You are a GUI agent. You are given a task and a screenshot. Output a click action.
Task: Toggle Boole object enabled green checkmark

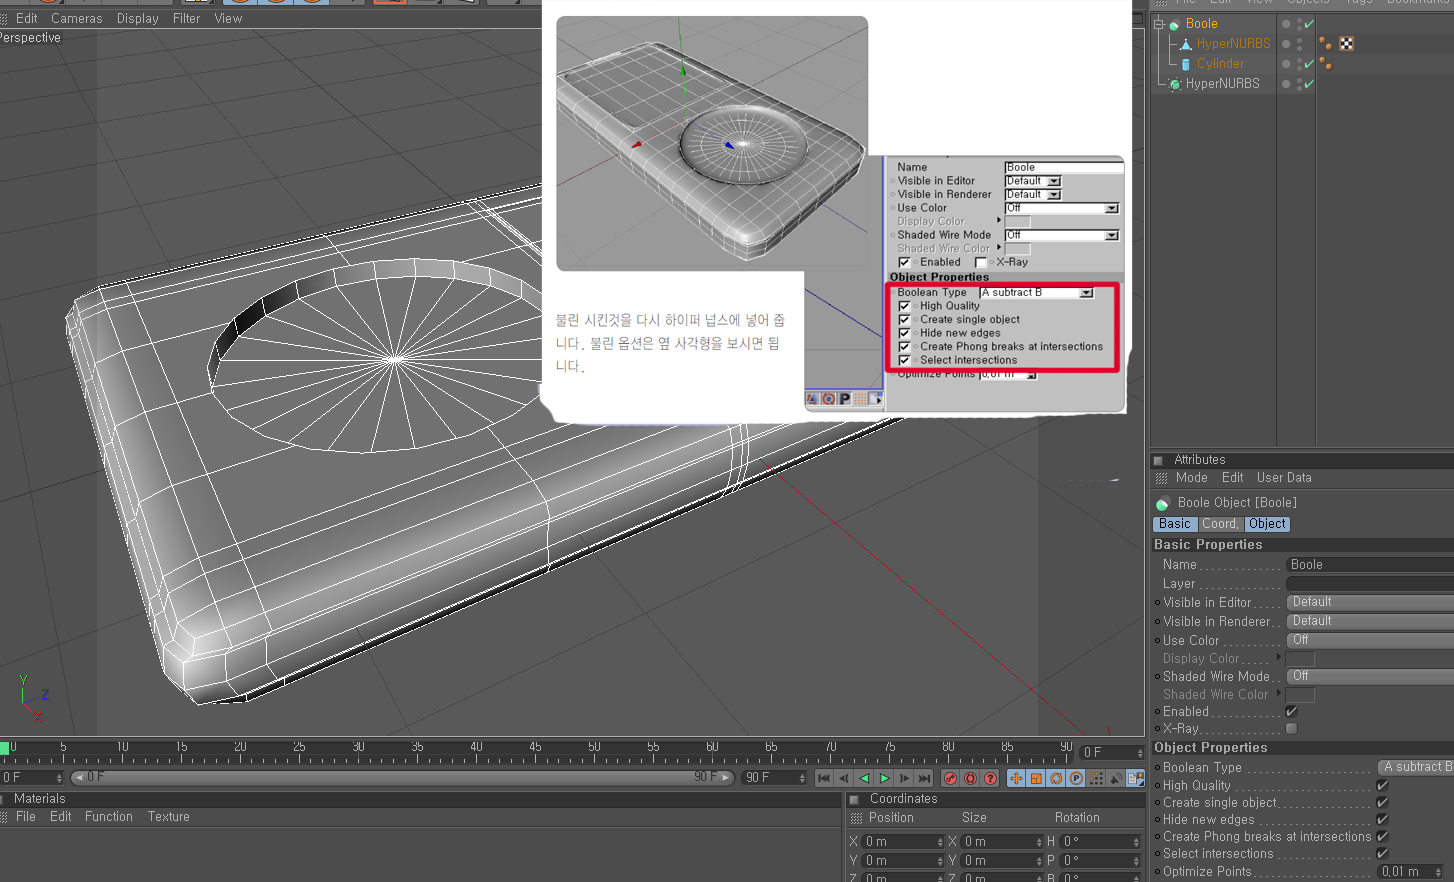click(x=1309, y=24)
